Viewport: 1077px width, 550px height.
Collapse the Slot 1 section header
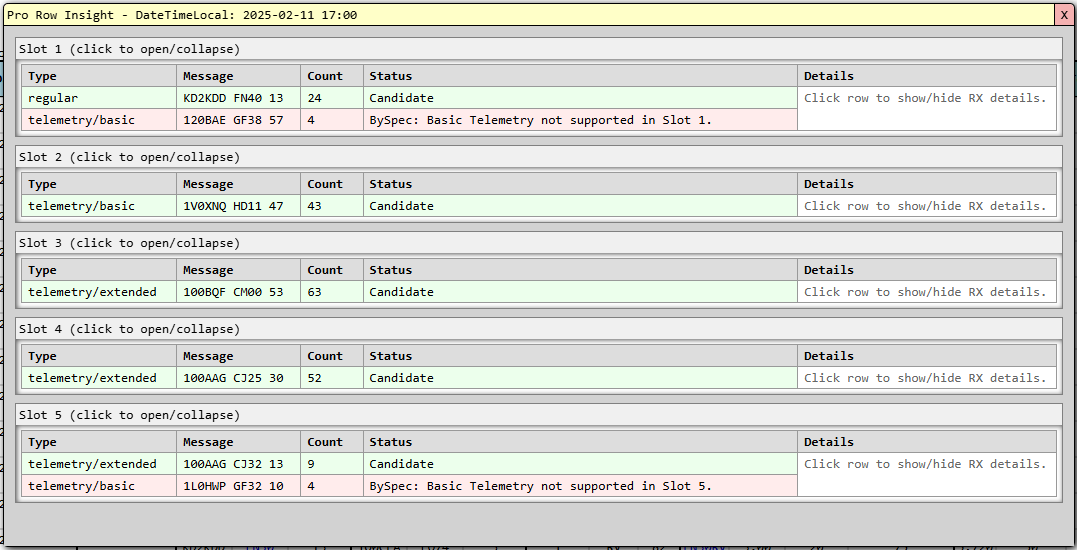pos(129,49)
